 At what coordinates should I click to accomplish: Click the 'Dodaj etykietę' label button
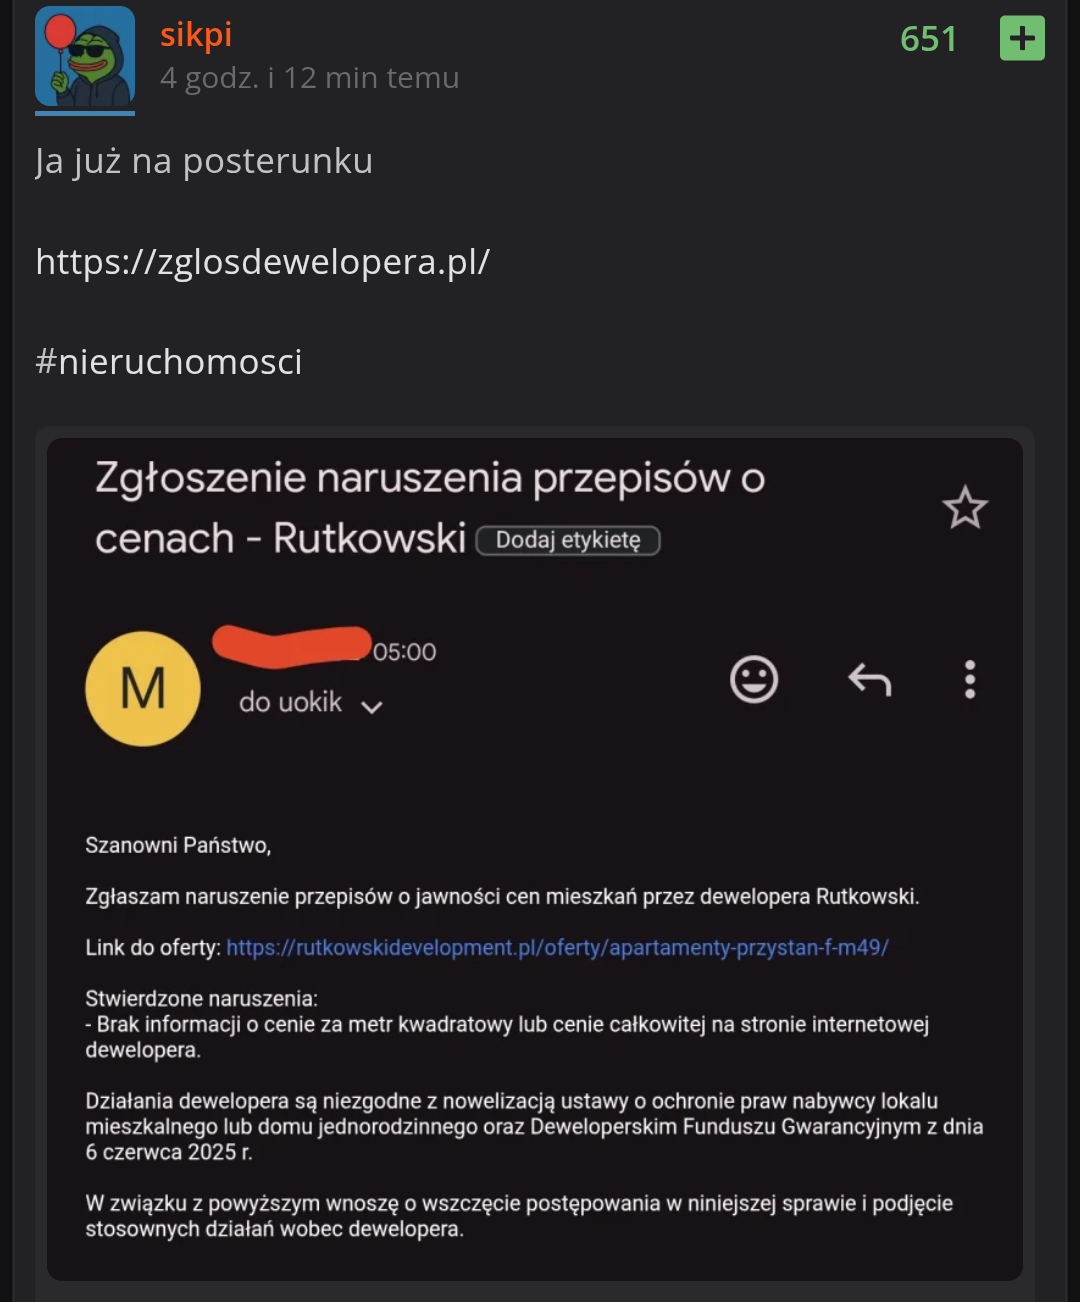568,540
